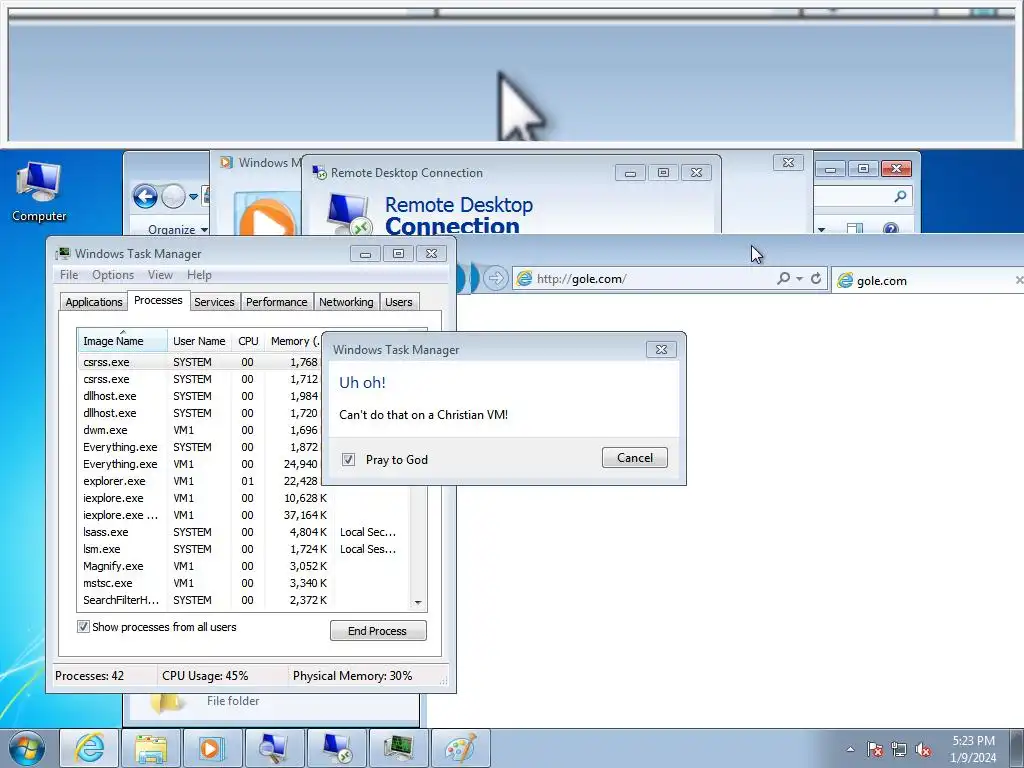
Task: Switch to Remote Desktop Connection taskbar icon
Action: (336, 748)
